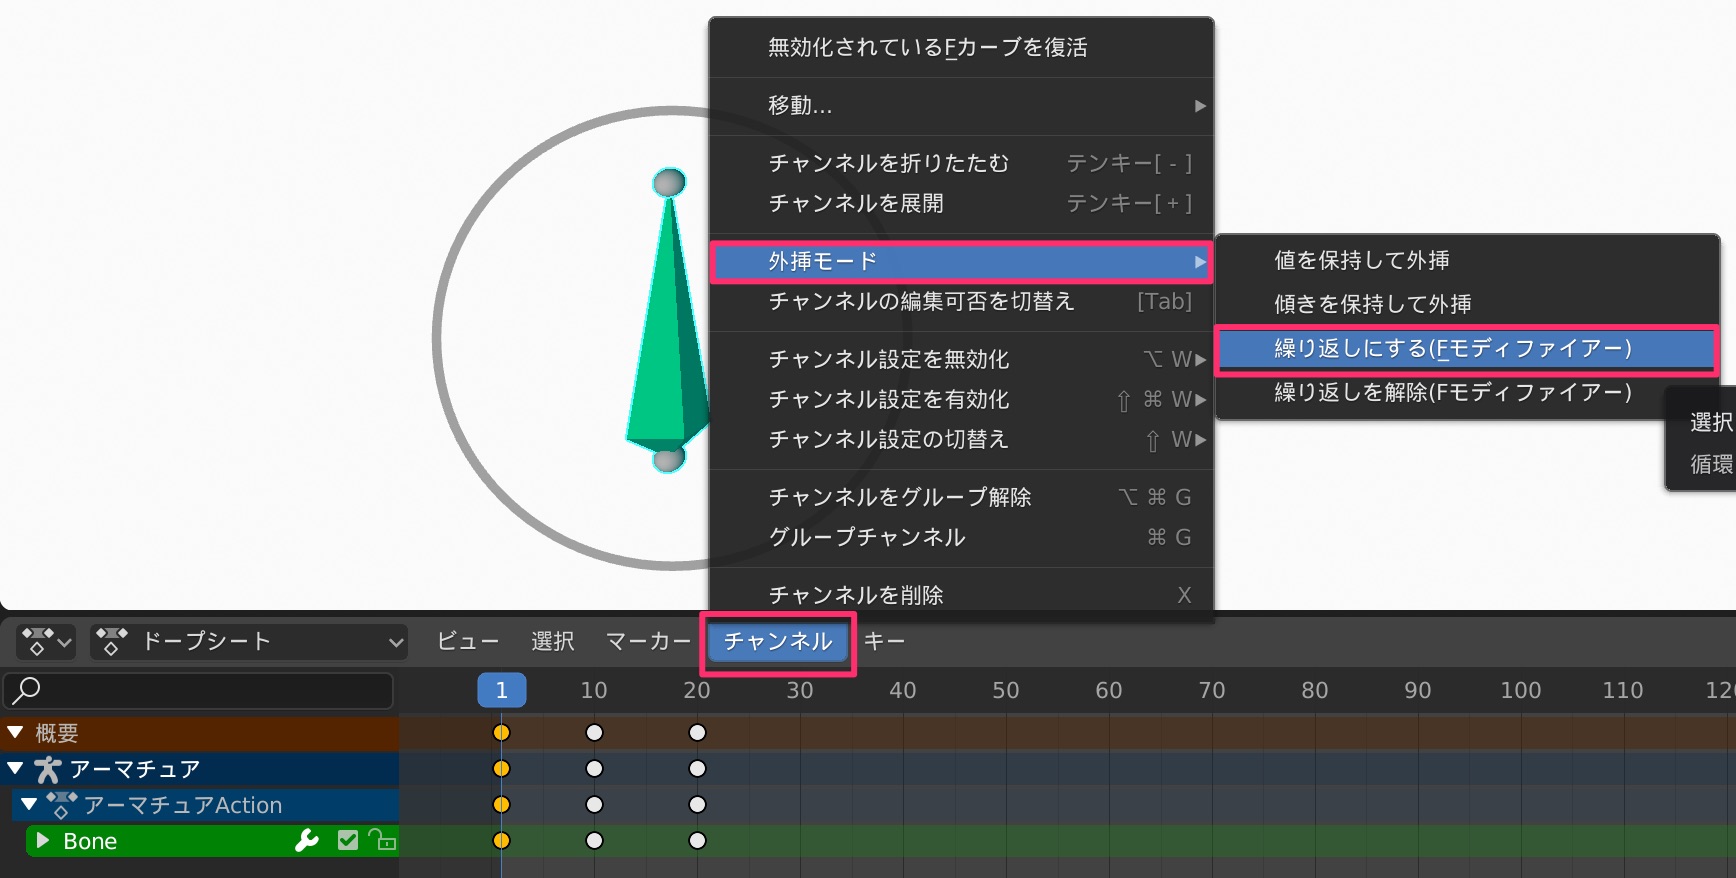This screenshot has height=878, width=1736.
Task: Choose チャンネルをグループ解除
Action: point(961,498)
